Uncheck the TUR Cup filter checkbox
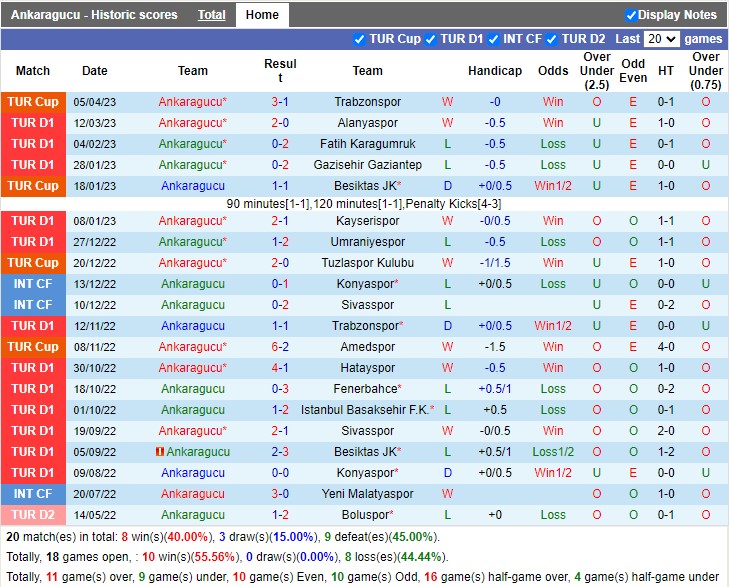This screenshot has width=729, height=587. coord(360,39)
